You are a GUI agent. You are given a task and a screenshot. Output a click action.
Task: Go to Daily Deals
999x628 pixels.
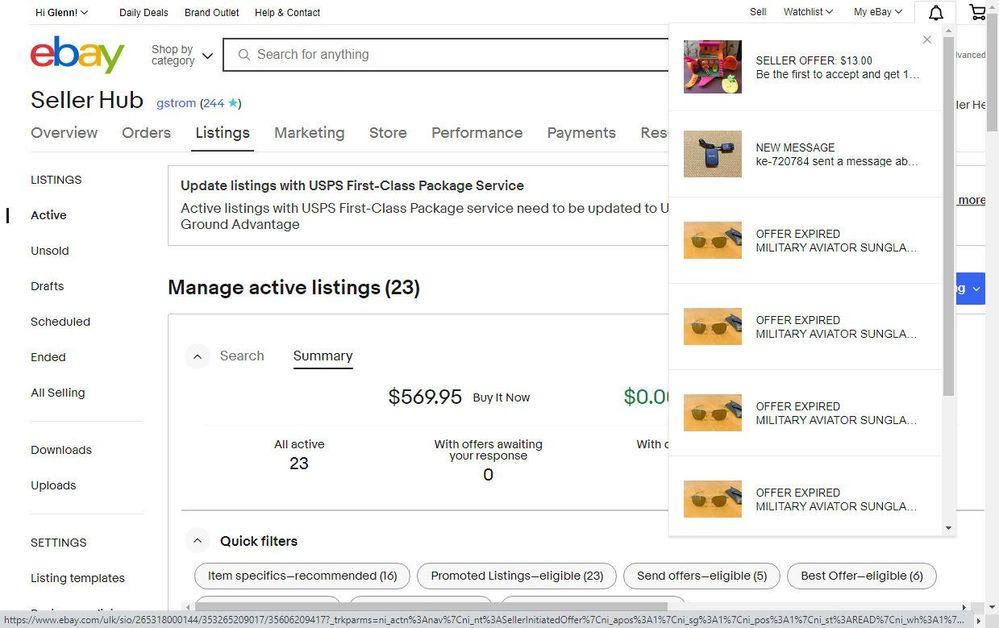coord(143,12)
